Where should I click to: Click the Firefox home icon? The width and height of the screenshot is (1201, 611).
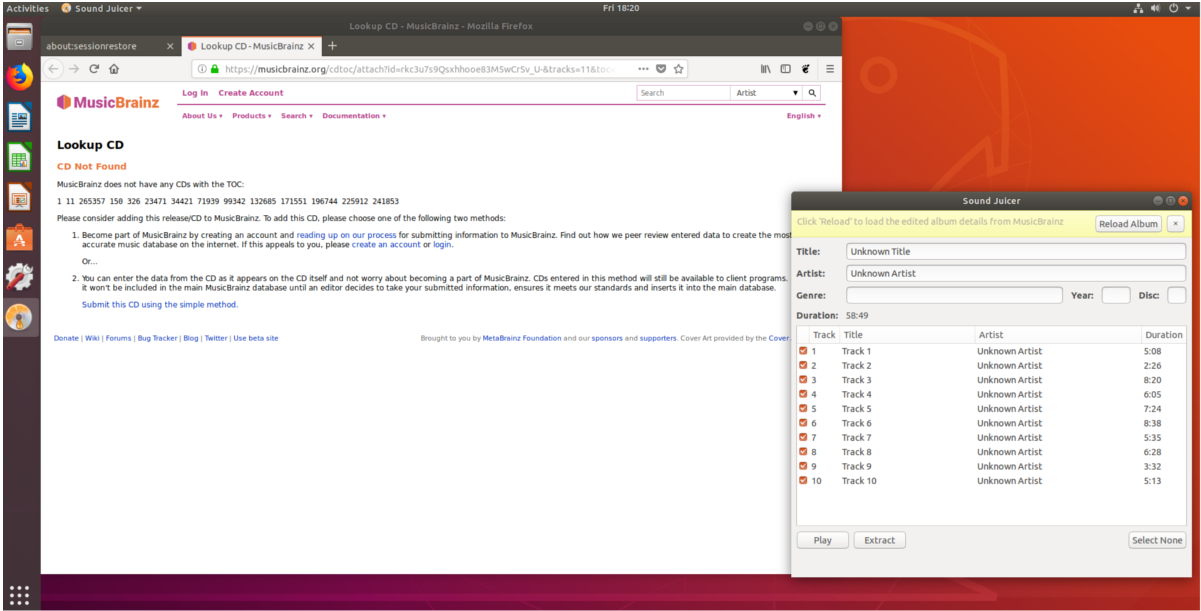point(114,69)
